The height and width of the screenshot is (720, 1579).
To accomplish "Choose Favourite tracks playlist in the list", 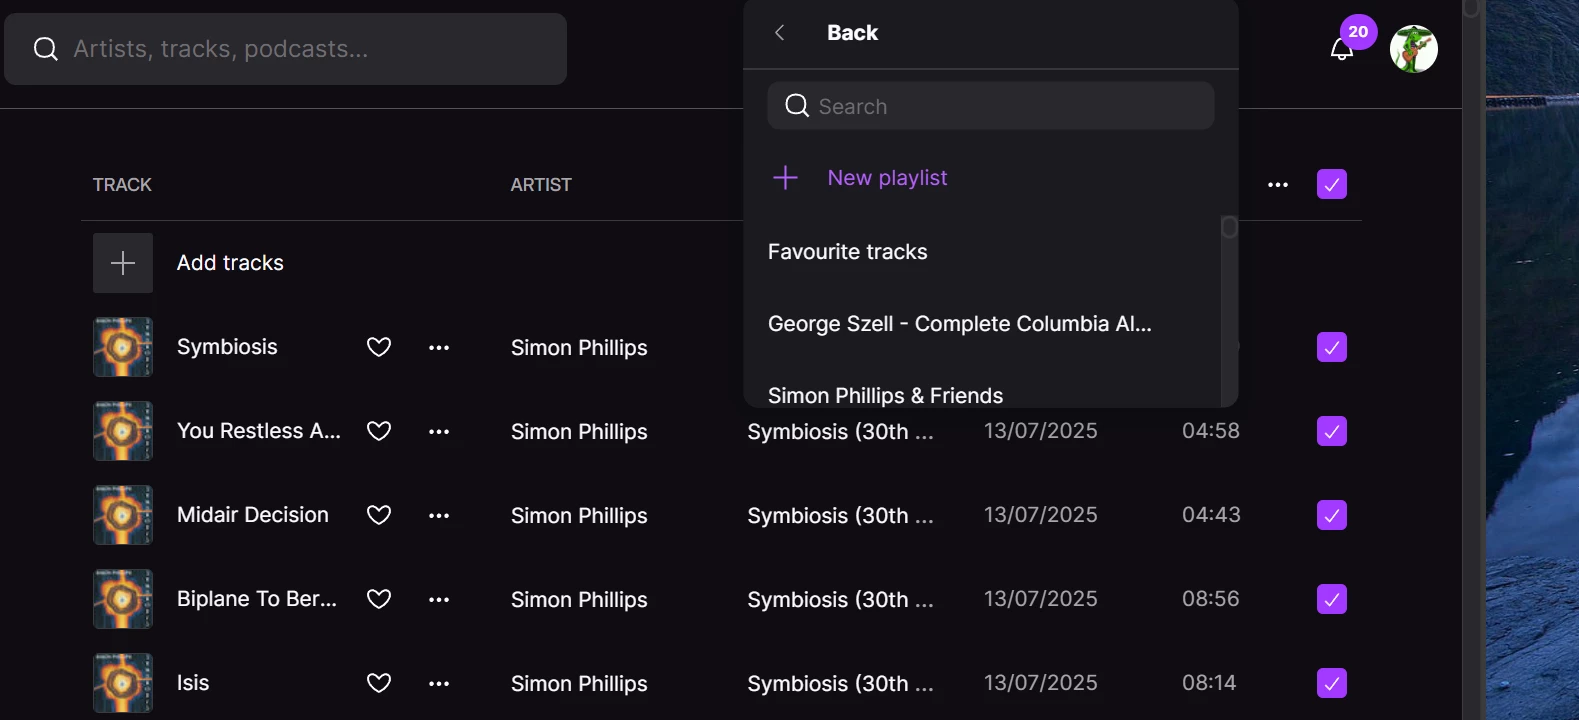I will coord(847,252).
